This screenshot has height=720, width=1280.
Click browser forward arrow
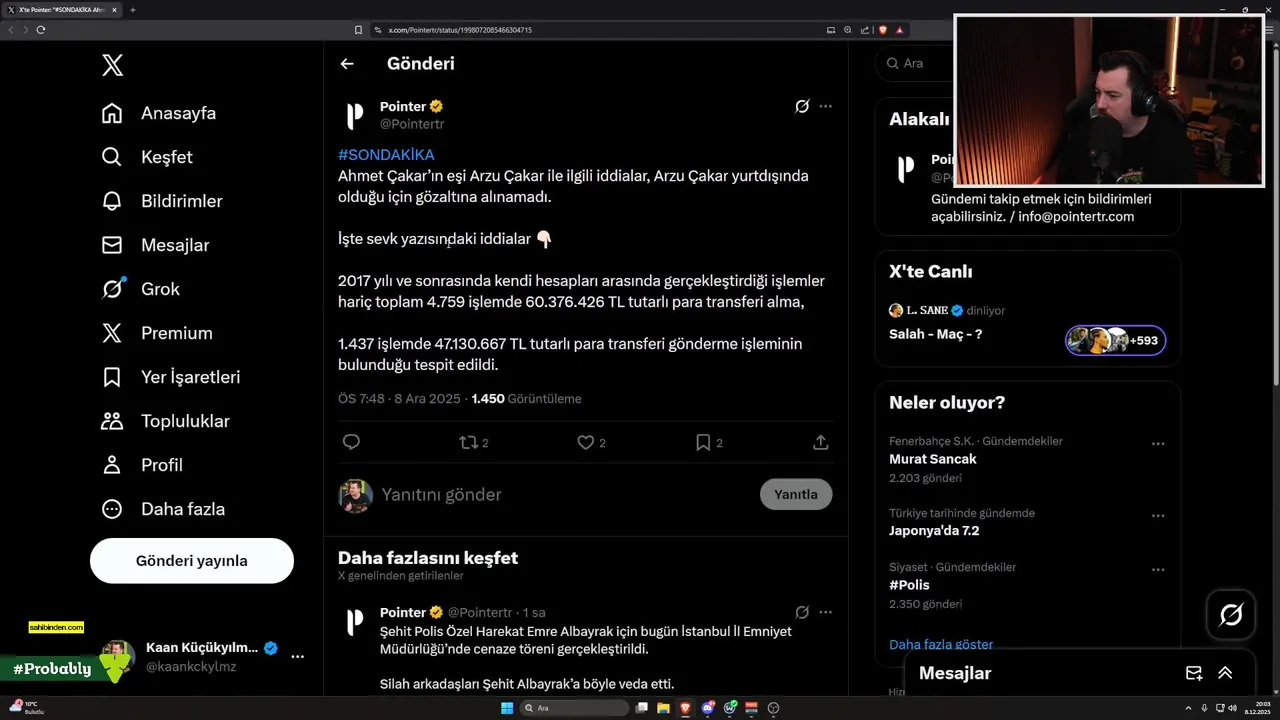(26, 30)
